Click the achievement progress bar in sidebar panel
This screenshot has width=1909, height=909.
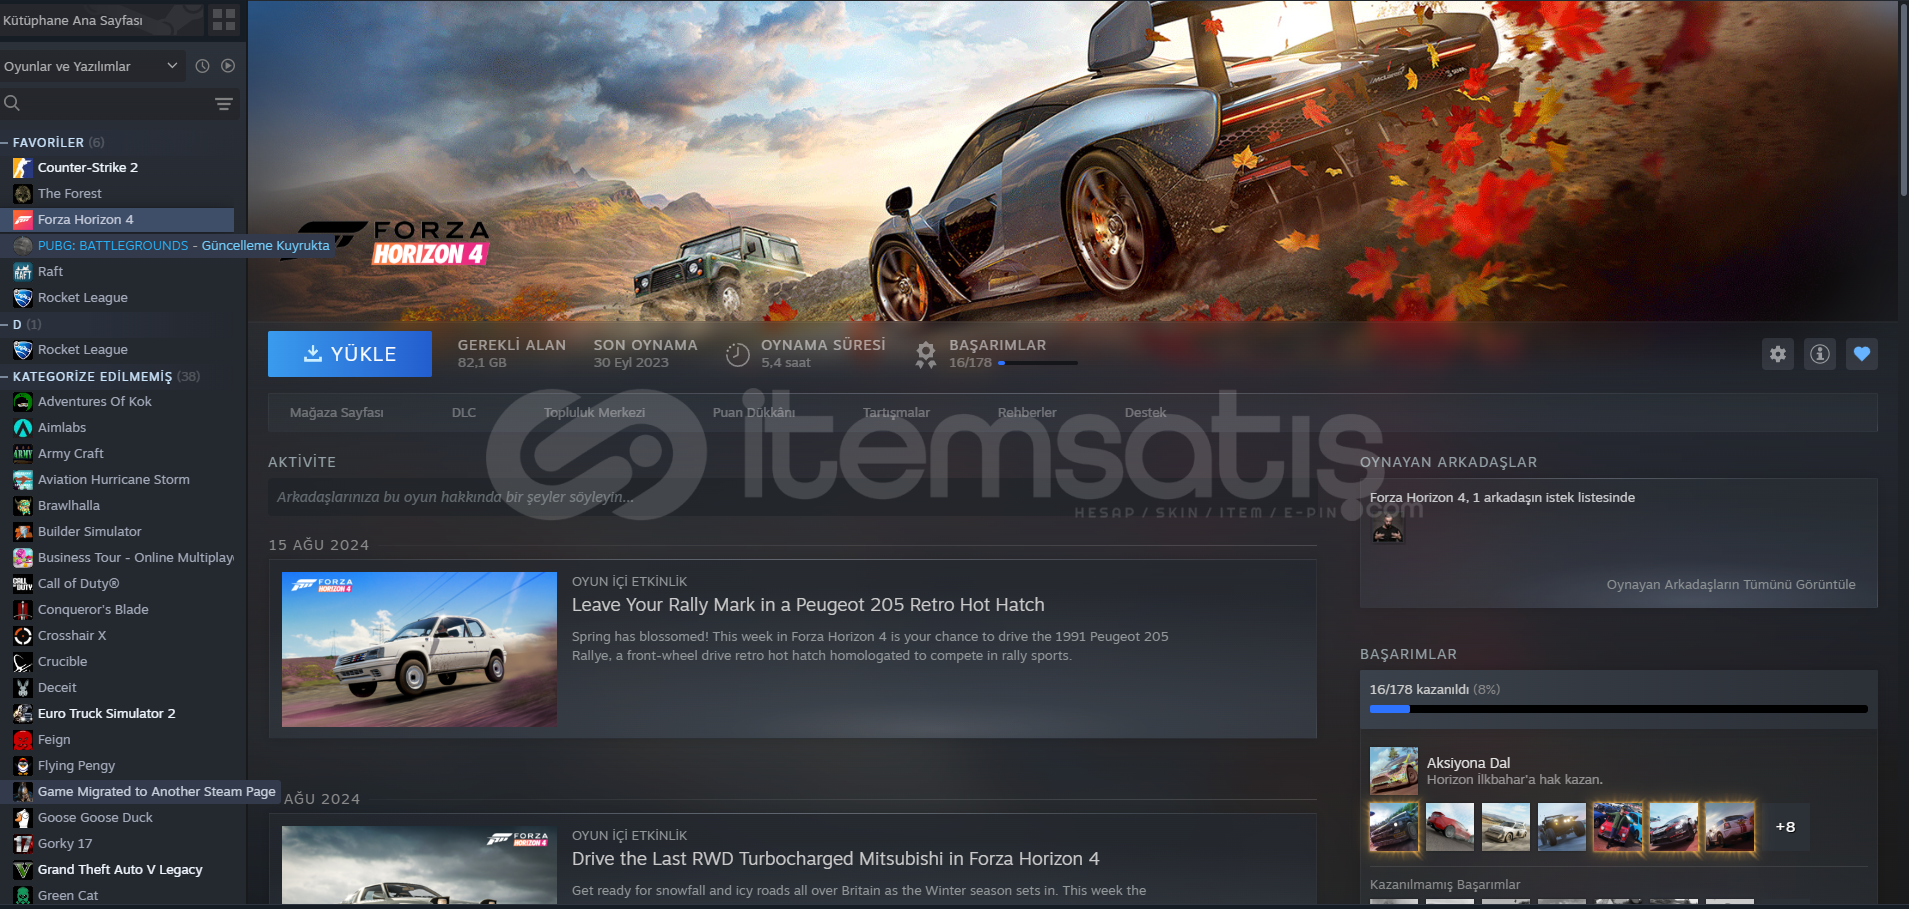[x=1618, y=709]
